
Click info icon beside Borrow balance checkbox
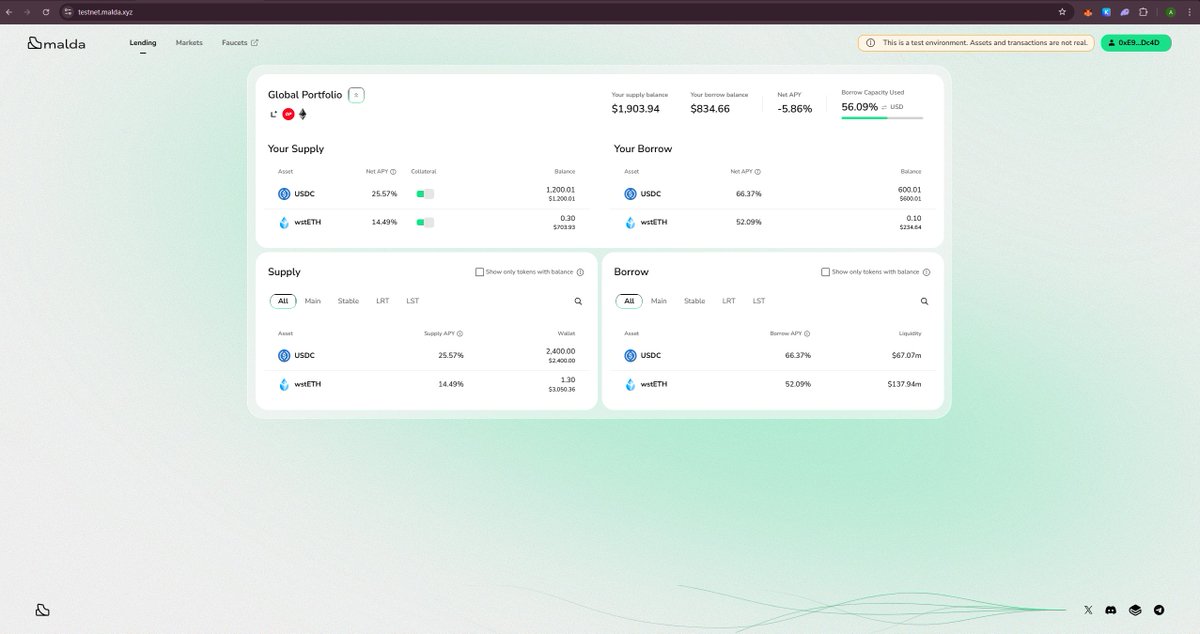[x=926, y=272]
